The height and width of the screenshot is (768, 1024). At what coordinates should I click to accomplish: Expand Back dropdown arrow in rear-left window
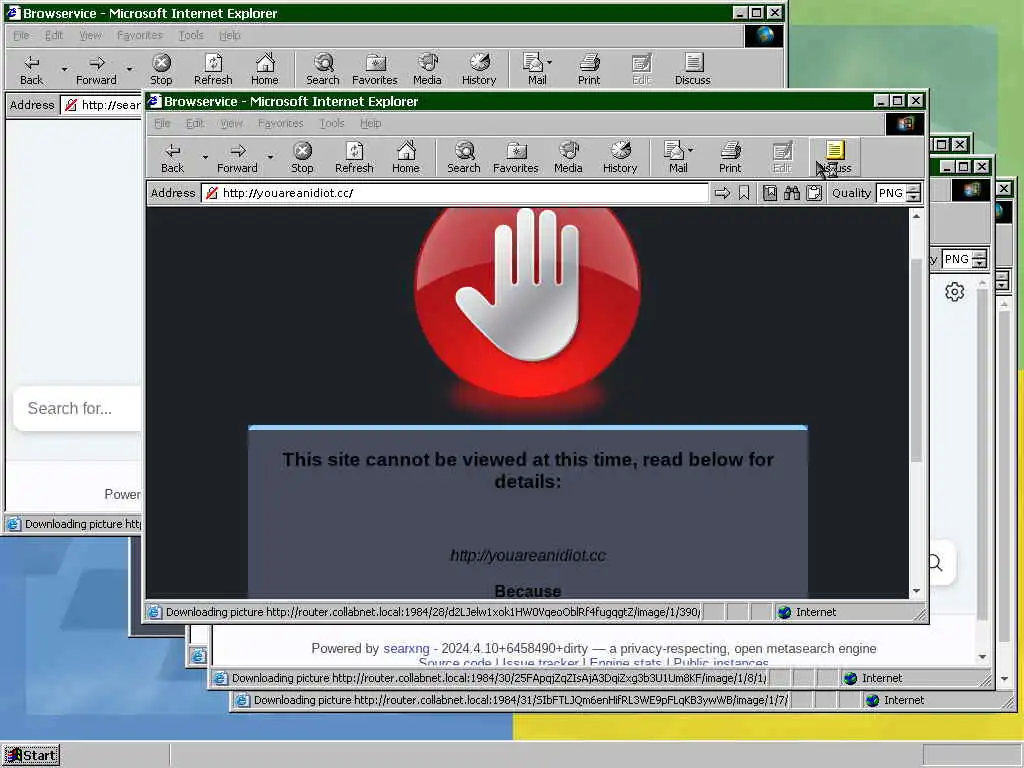pos(63,69)
